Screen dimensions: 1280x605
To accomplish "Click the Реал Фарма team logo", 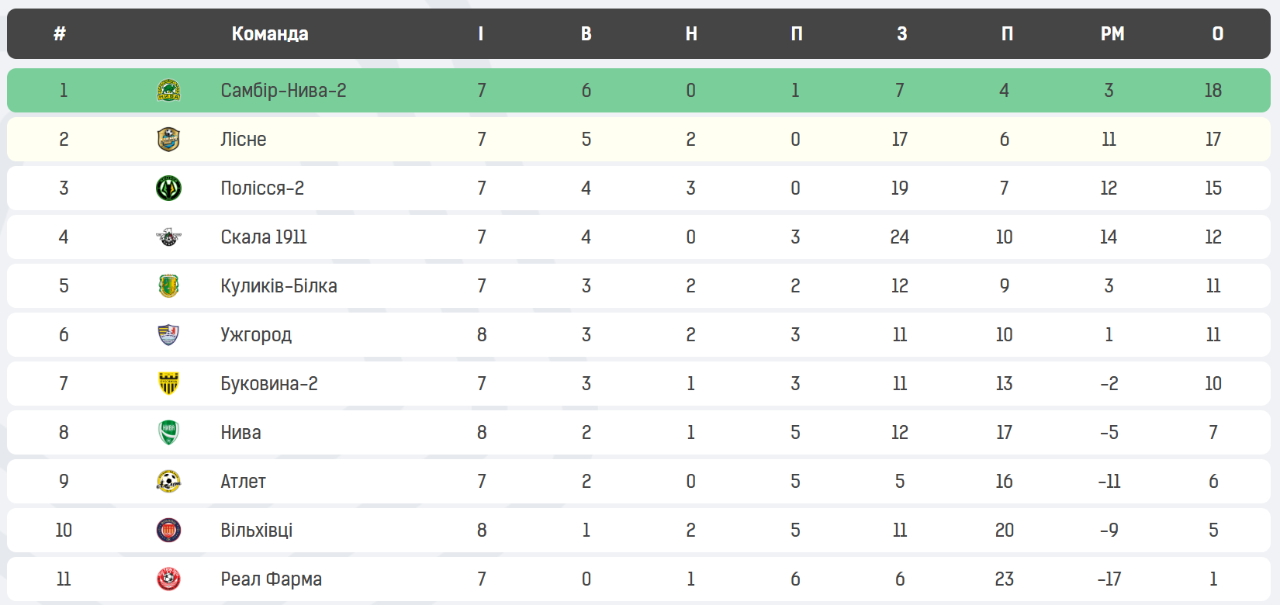I will [168, 579].
